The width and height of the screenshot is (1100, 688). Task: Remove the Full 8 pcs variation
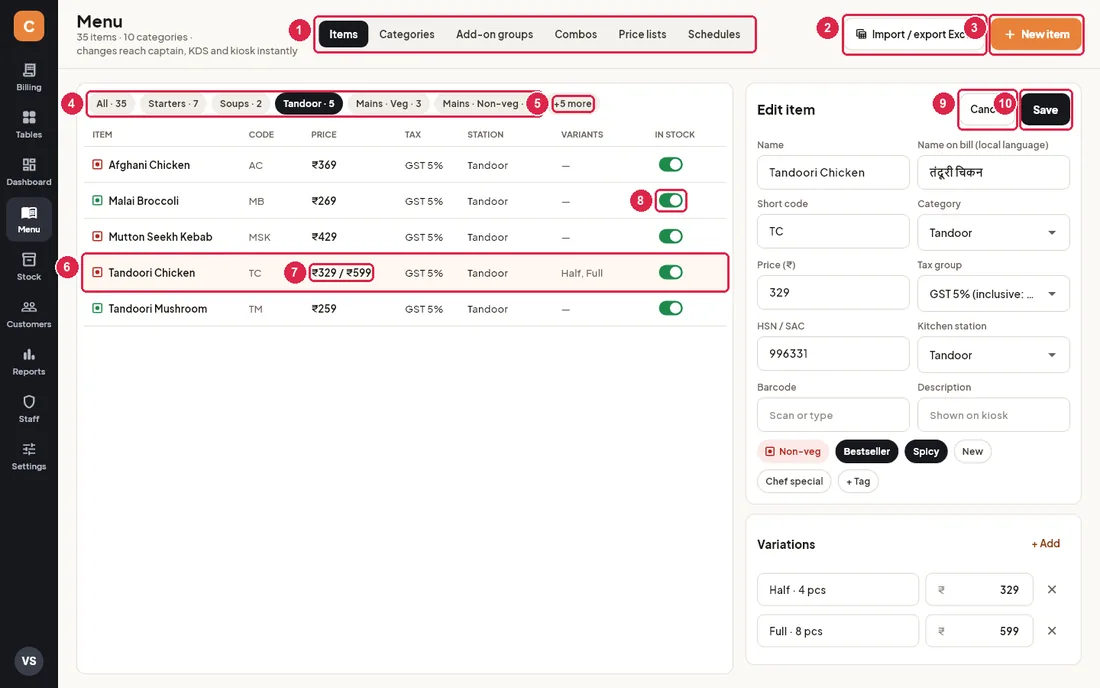coord(1052,631)
